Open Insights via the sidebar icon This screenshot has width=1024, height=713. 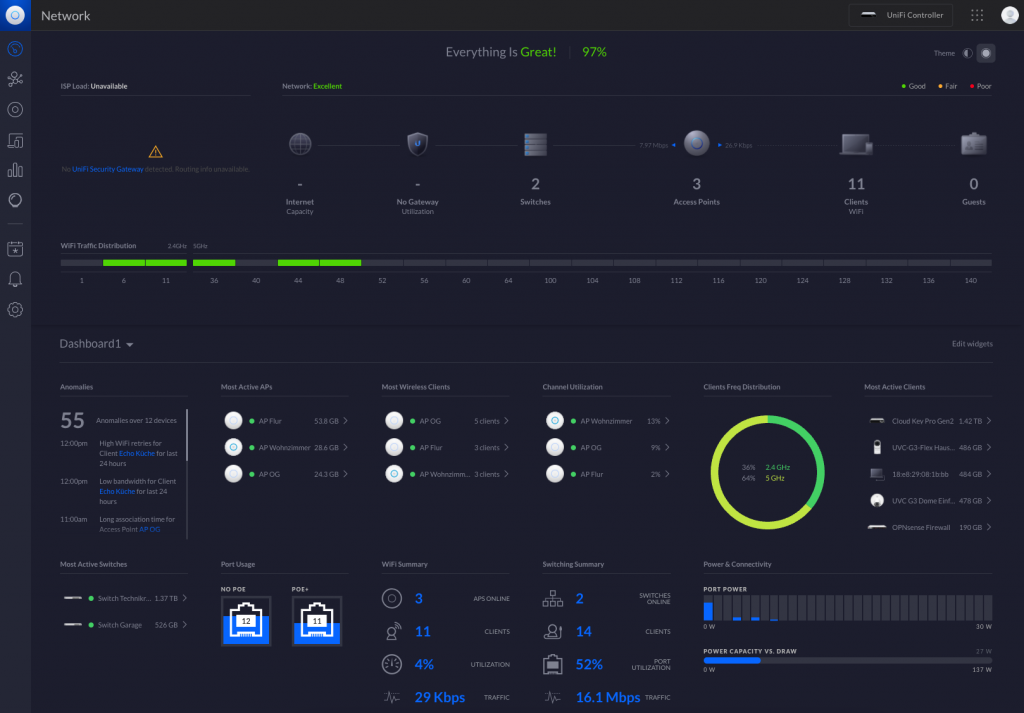tap(15, 199)
